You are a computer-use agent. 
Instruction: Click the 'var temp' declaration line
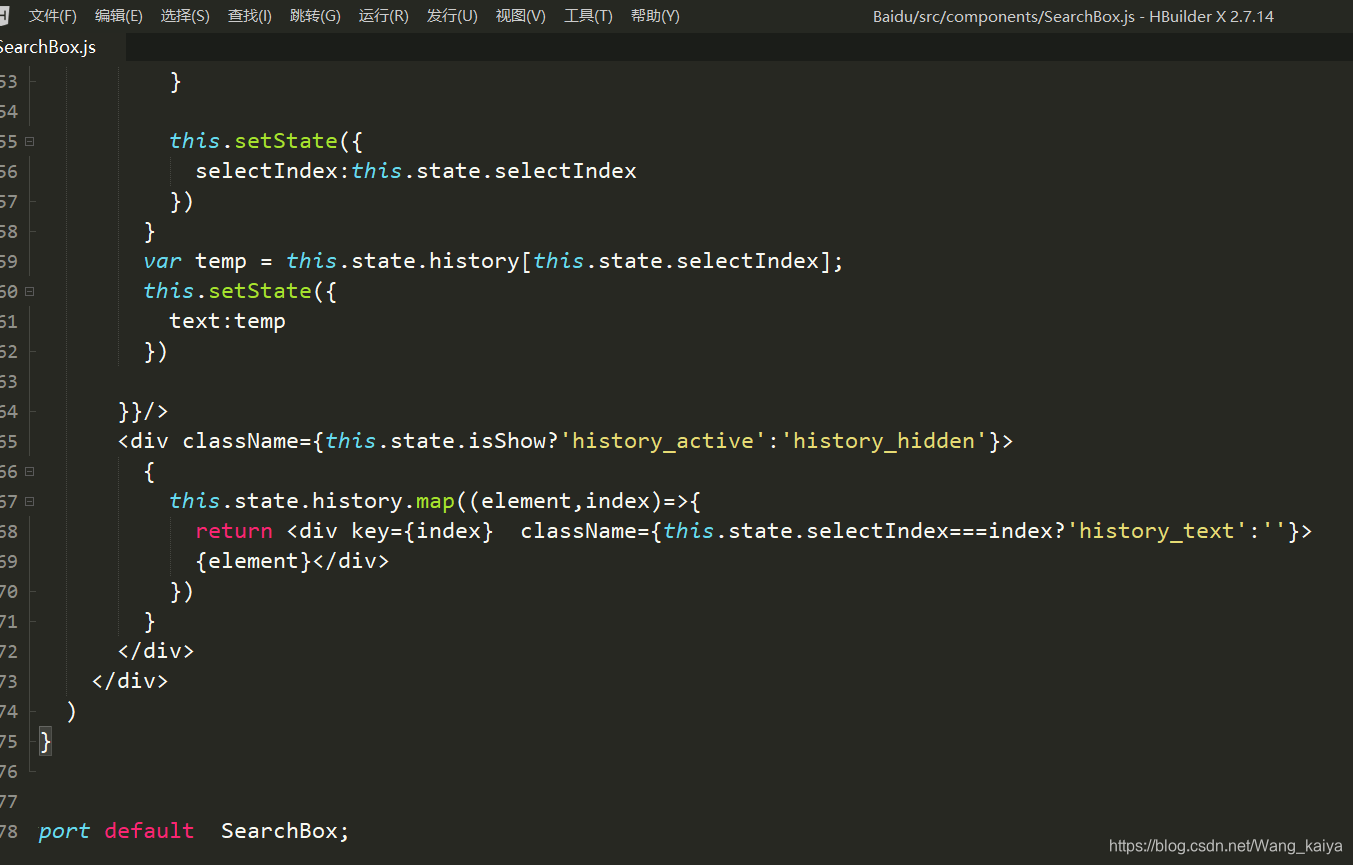(x=494, y=261)
